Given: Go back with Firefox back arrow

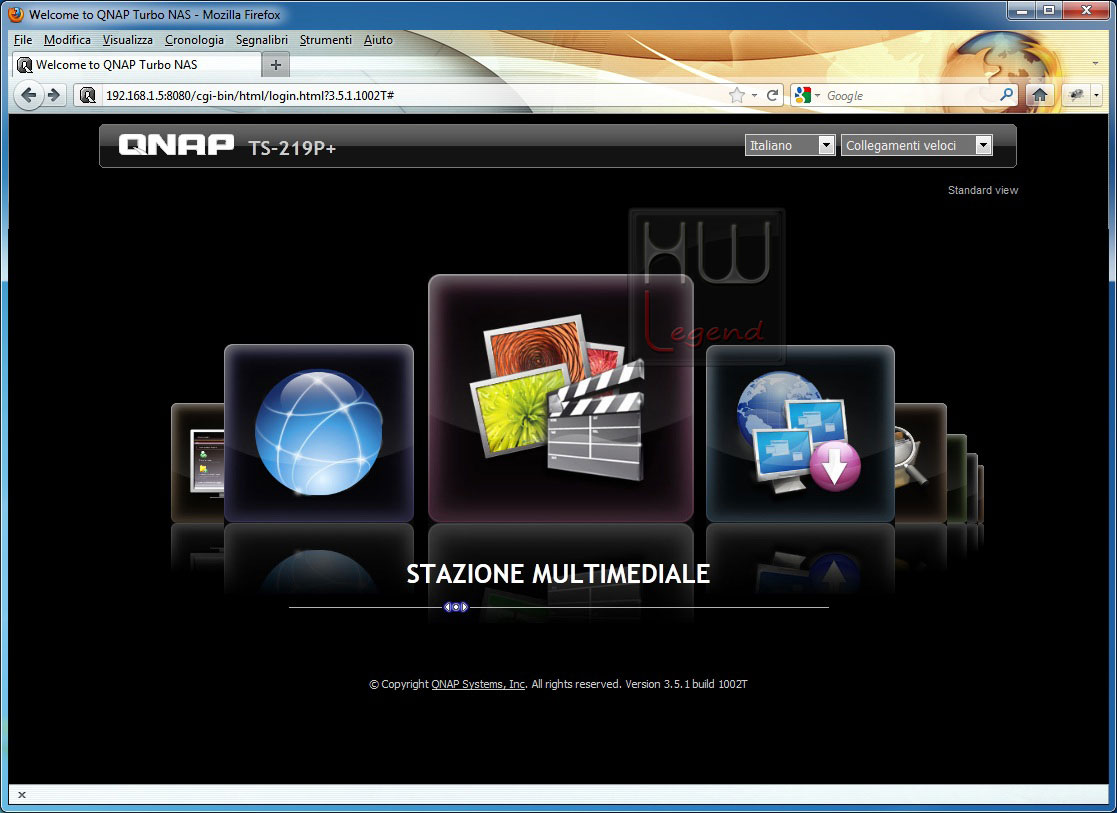Looking at the screenshot, I should (28, 95).
